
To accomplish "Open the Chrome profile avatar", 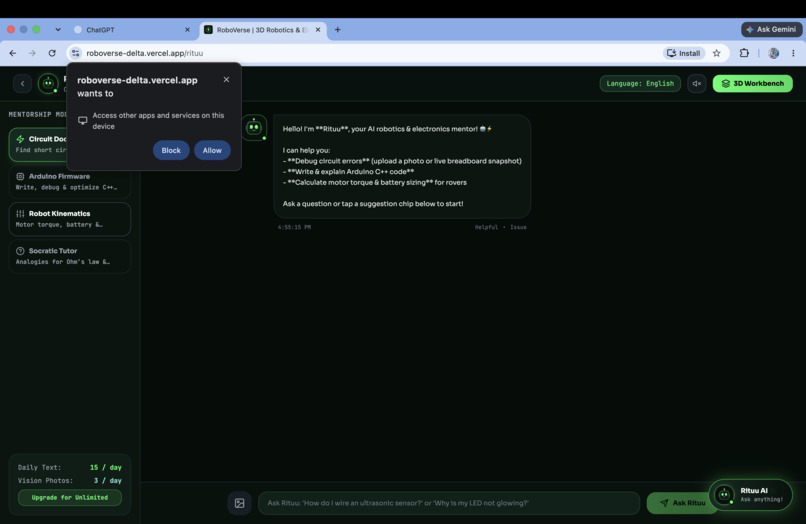I will (x=774, y=53).
